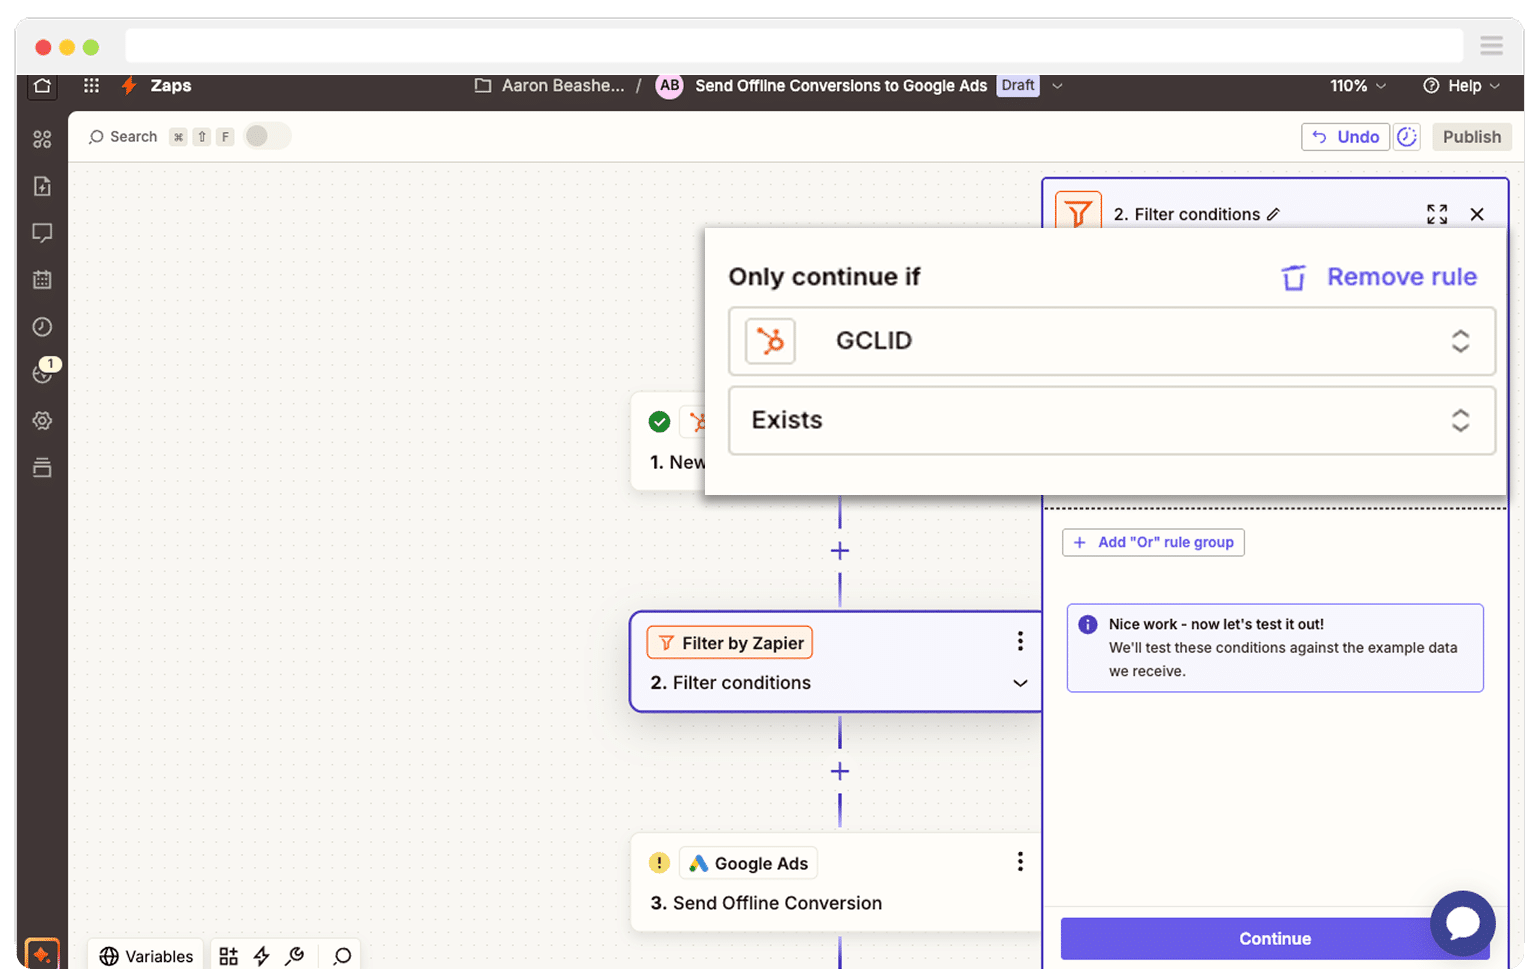Click the pencil icon to rename step
1538x969 pixels.
pos(1273,214)
